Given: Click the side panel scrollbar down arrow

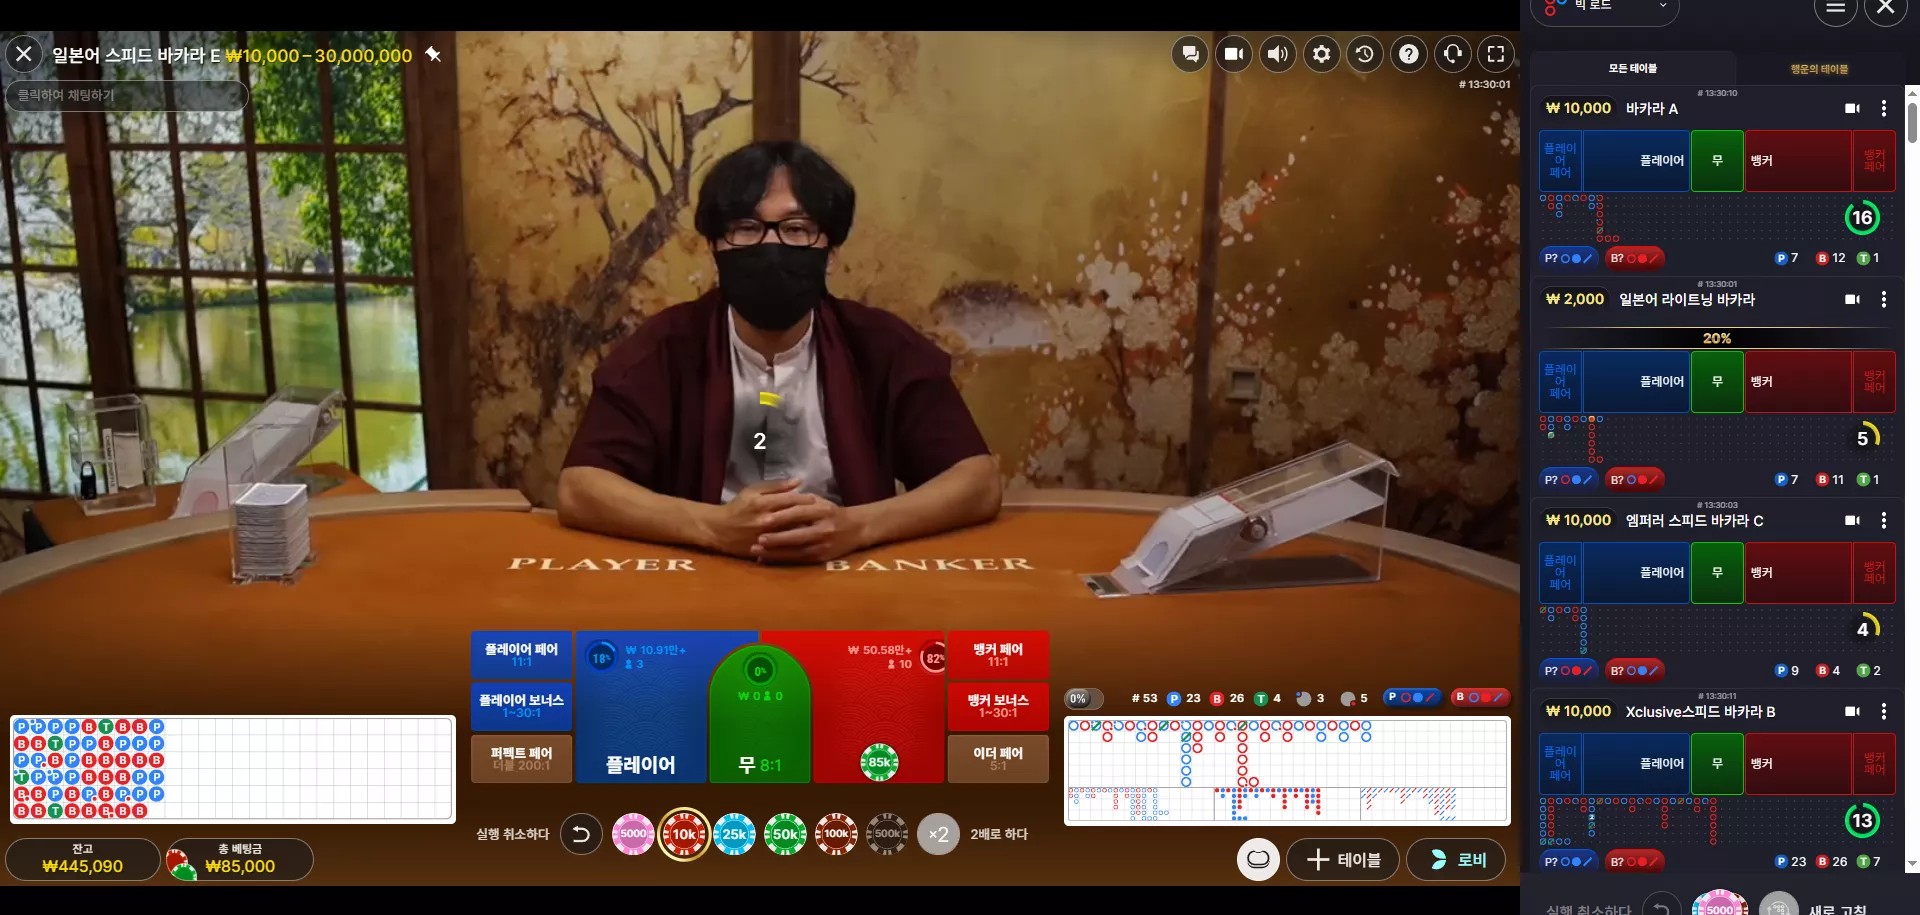Looking at the screenshot, I should (x=1912, y=863).
